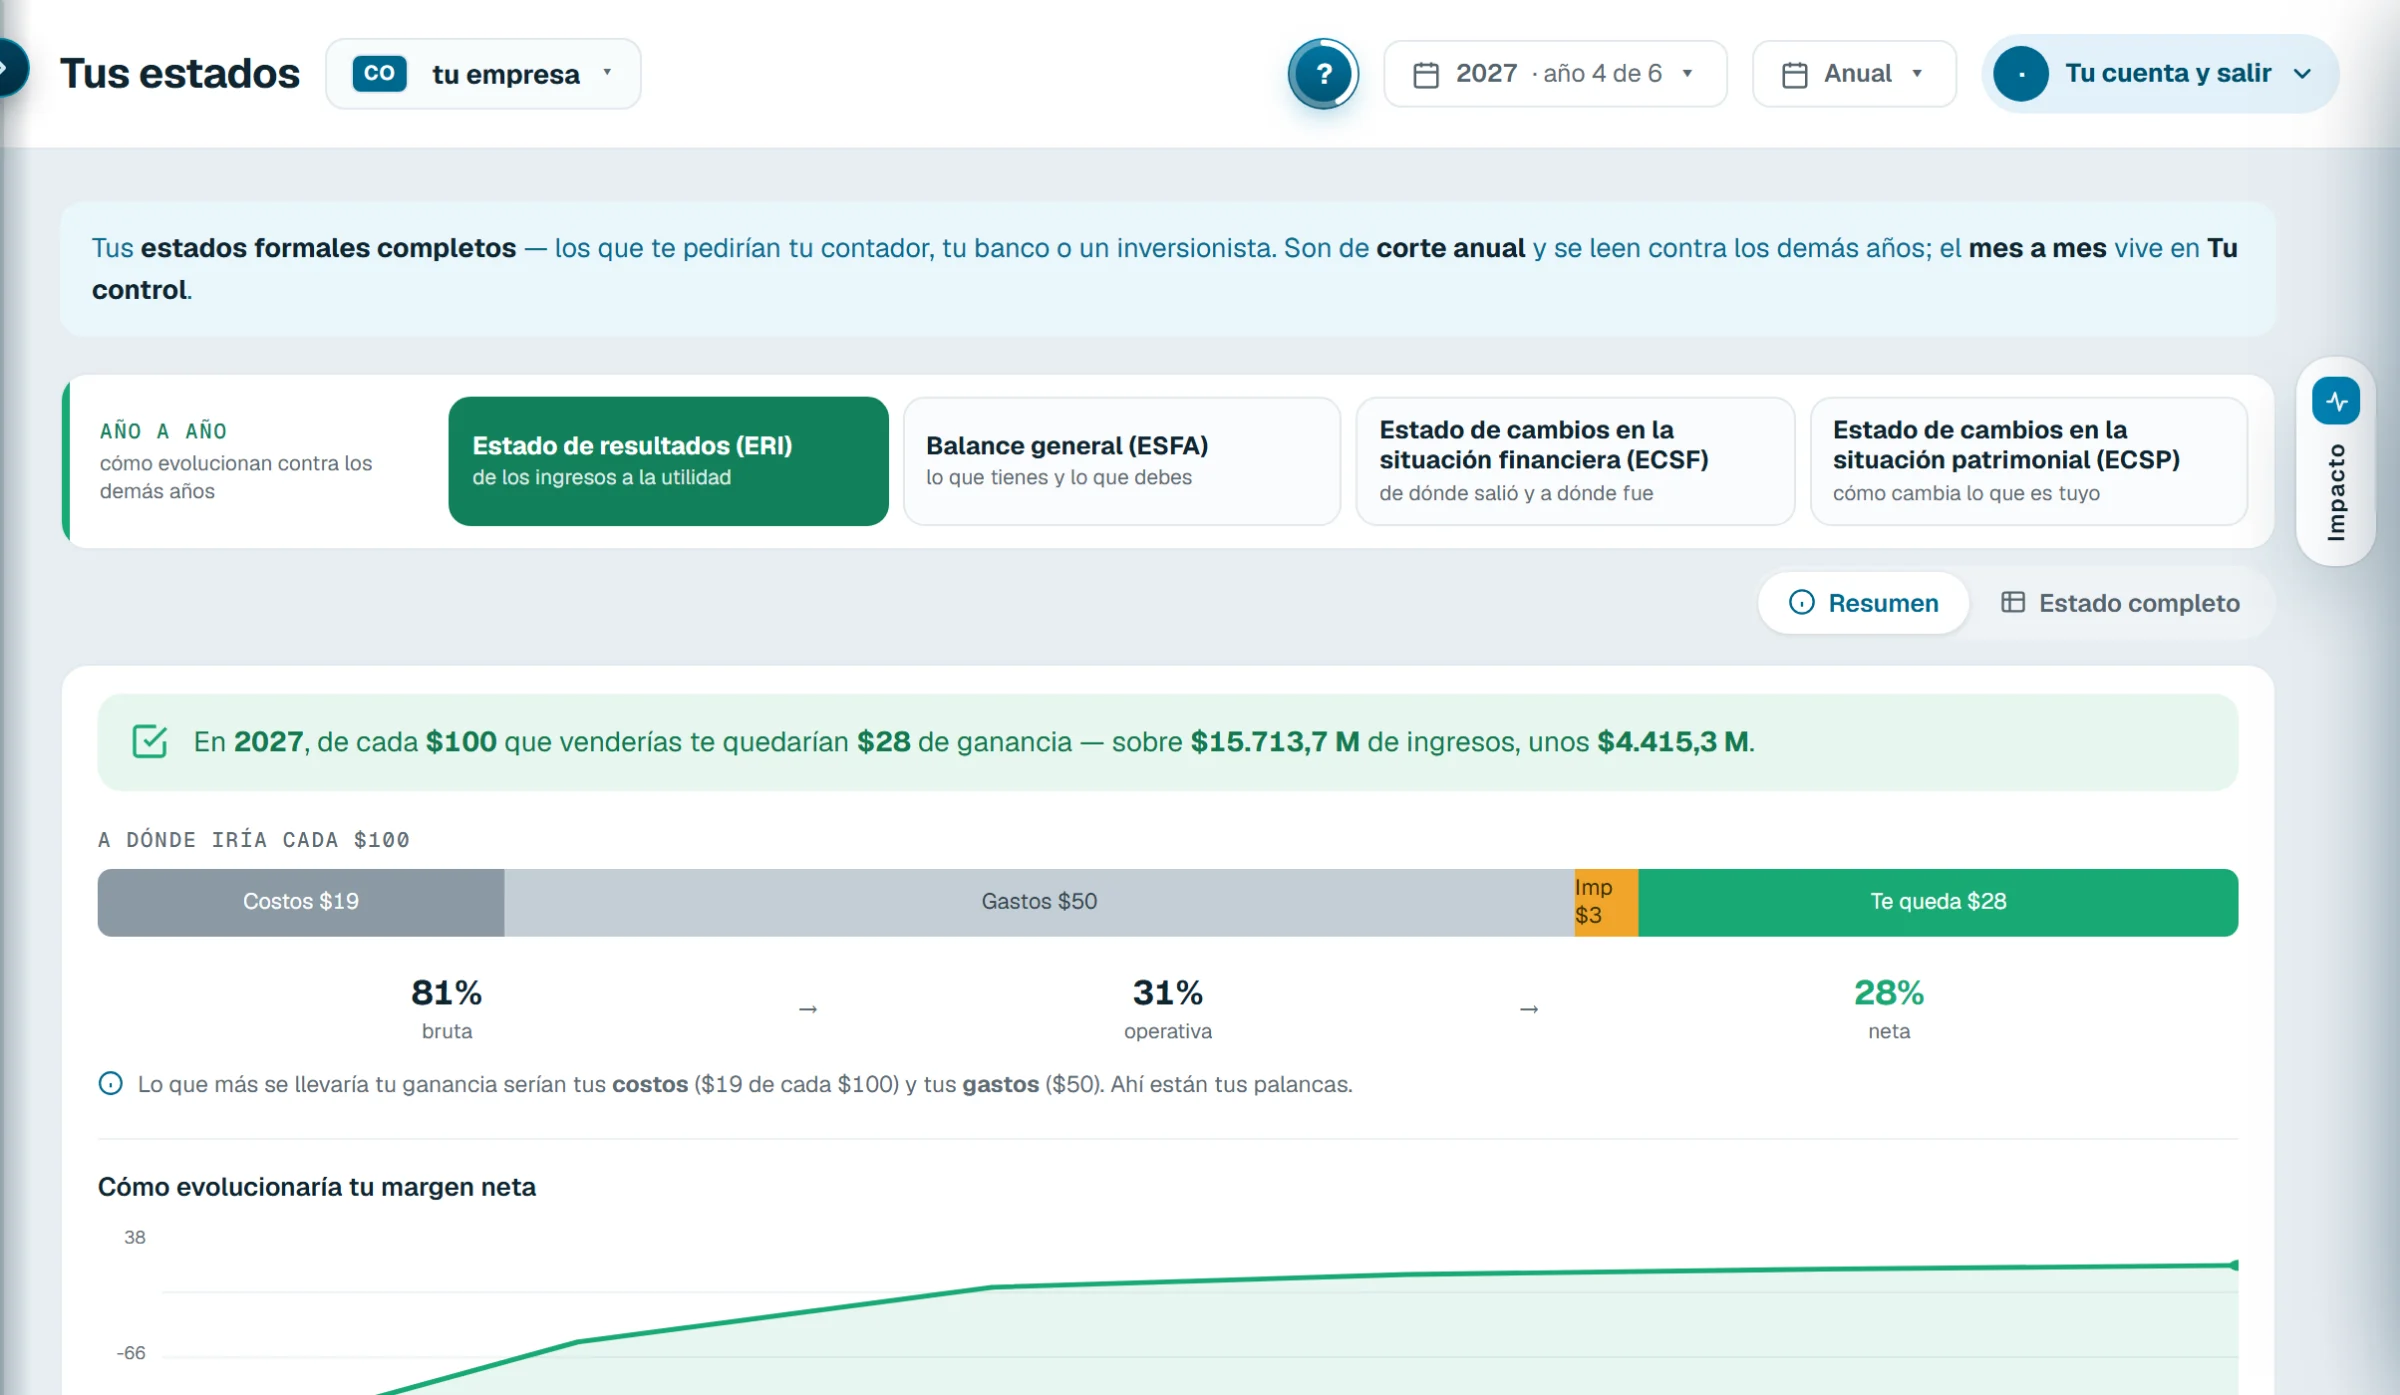
Task: Open the Anual period dropdown
Action: (1854, 74)
